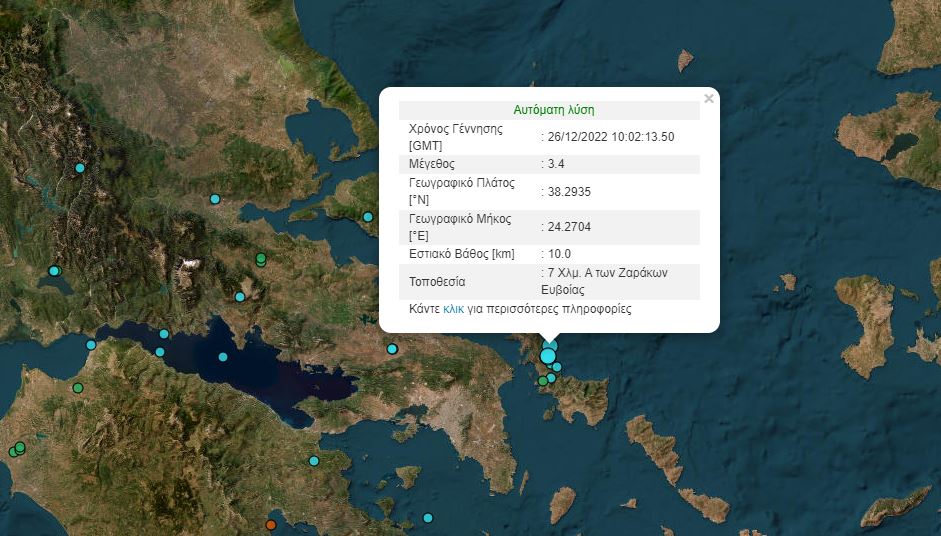Select the green marker on Evia beside the large marker
Viewport: 941px width, 536px height.
tap(543, 381)
